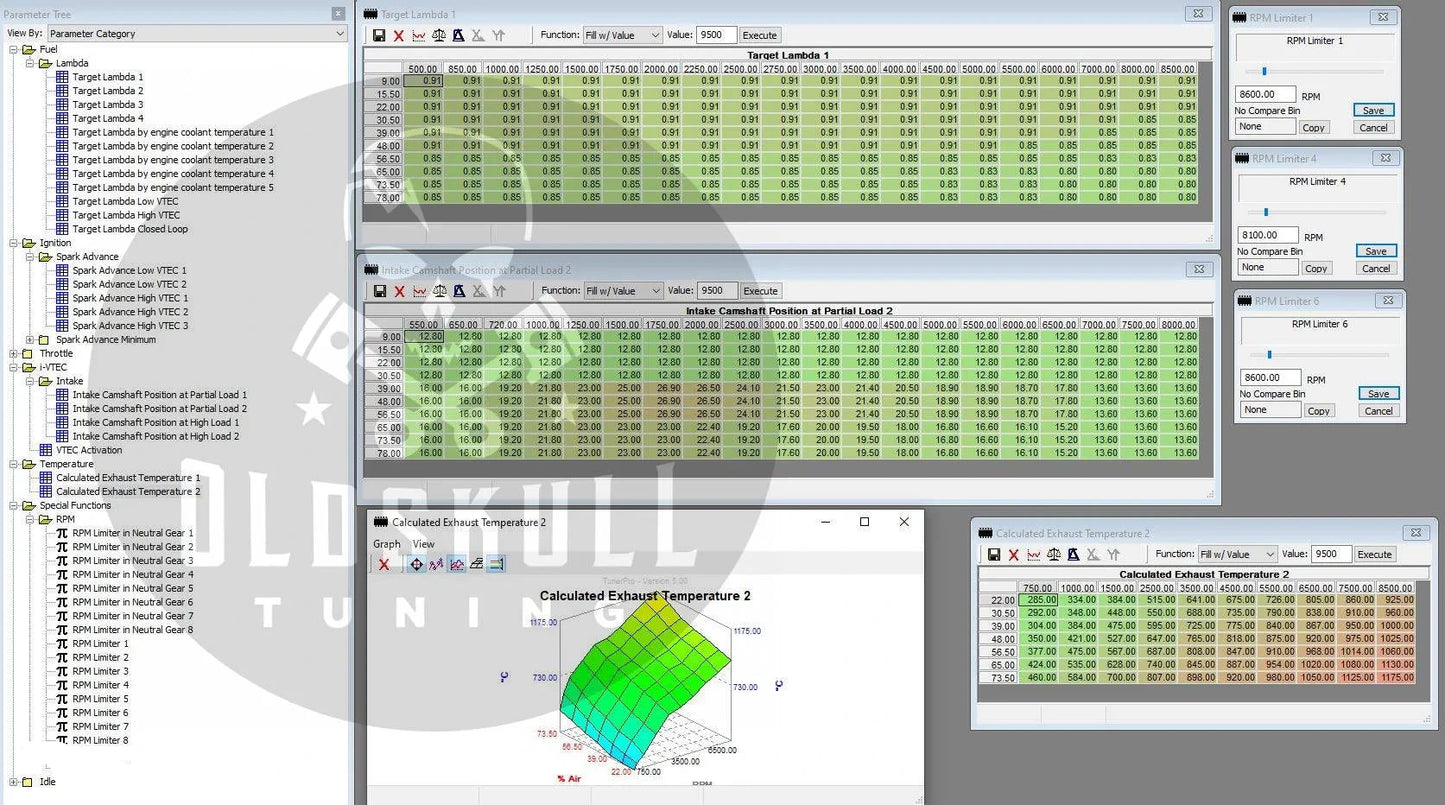Expand the Idle node in the parameter tree
Image resolution: width=1445 pixels, height=805 pixels.
click(14, 782)
